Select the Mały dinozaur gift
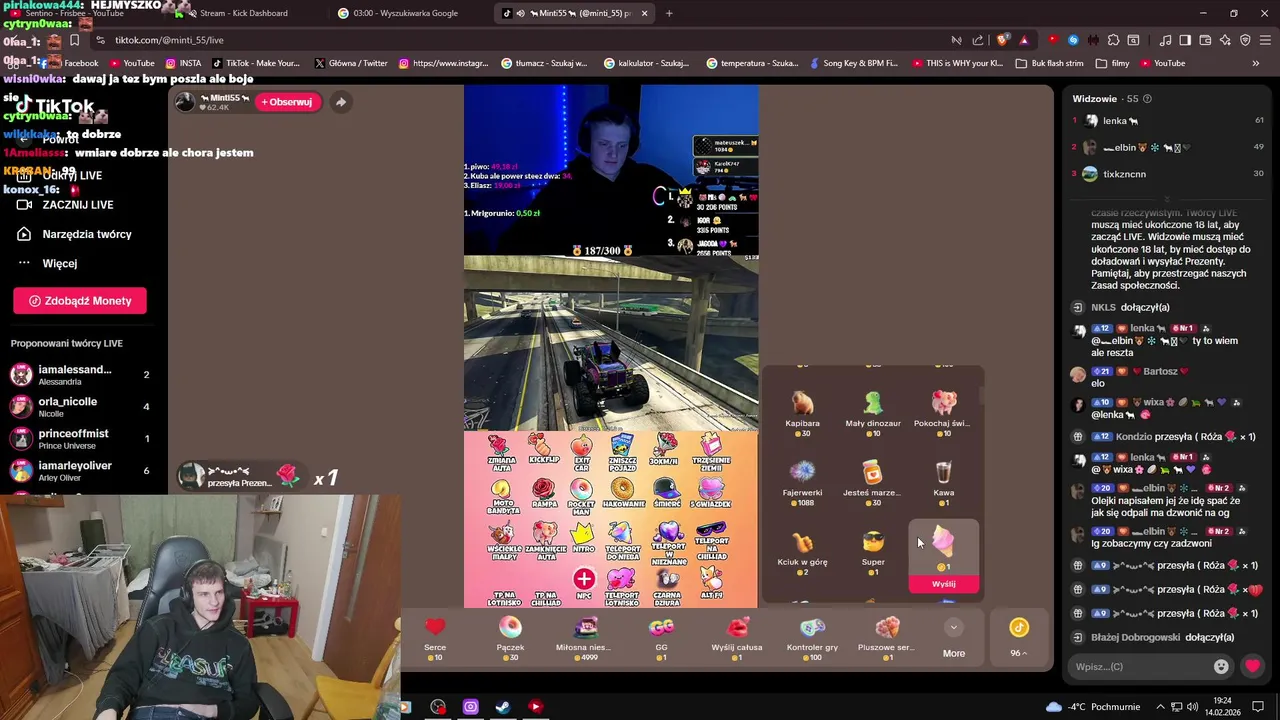 point(873,412)
